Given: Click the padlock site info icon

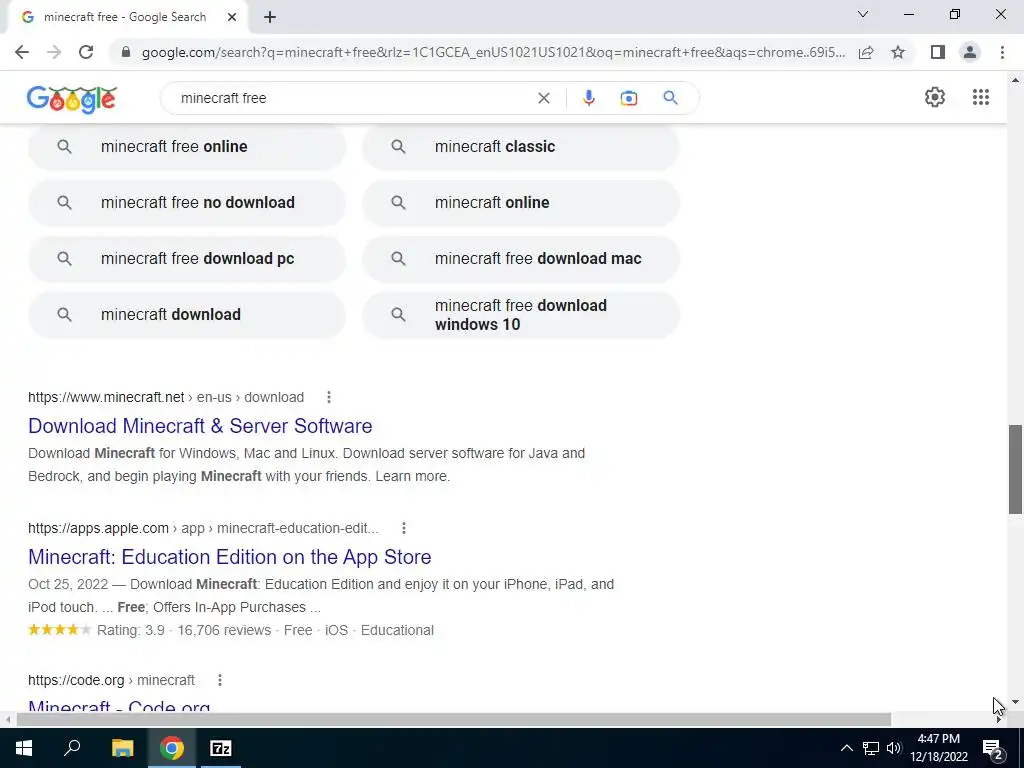Looking at the screenshot, I should pos(126,52).
